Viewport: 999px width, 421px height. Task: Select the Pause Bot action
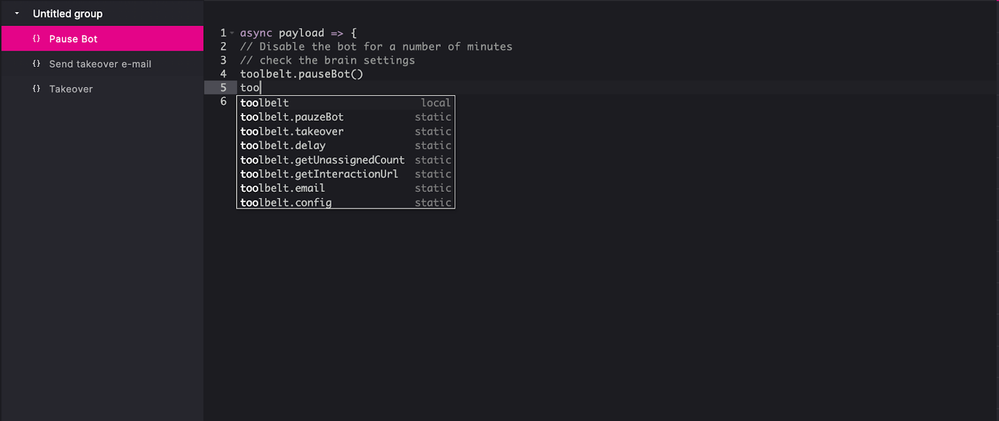pyautogui.click(x=102, y=39)
